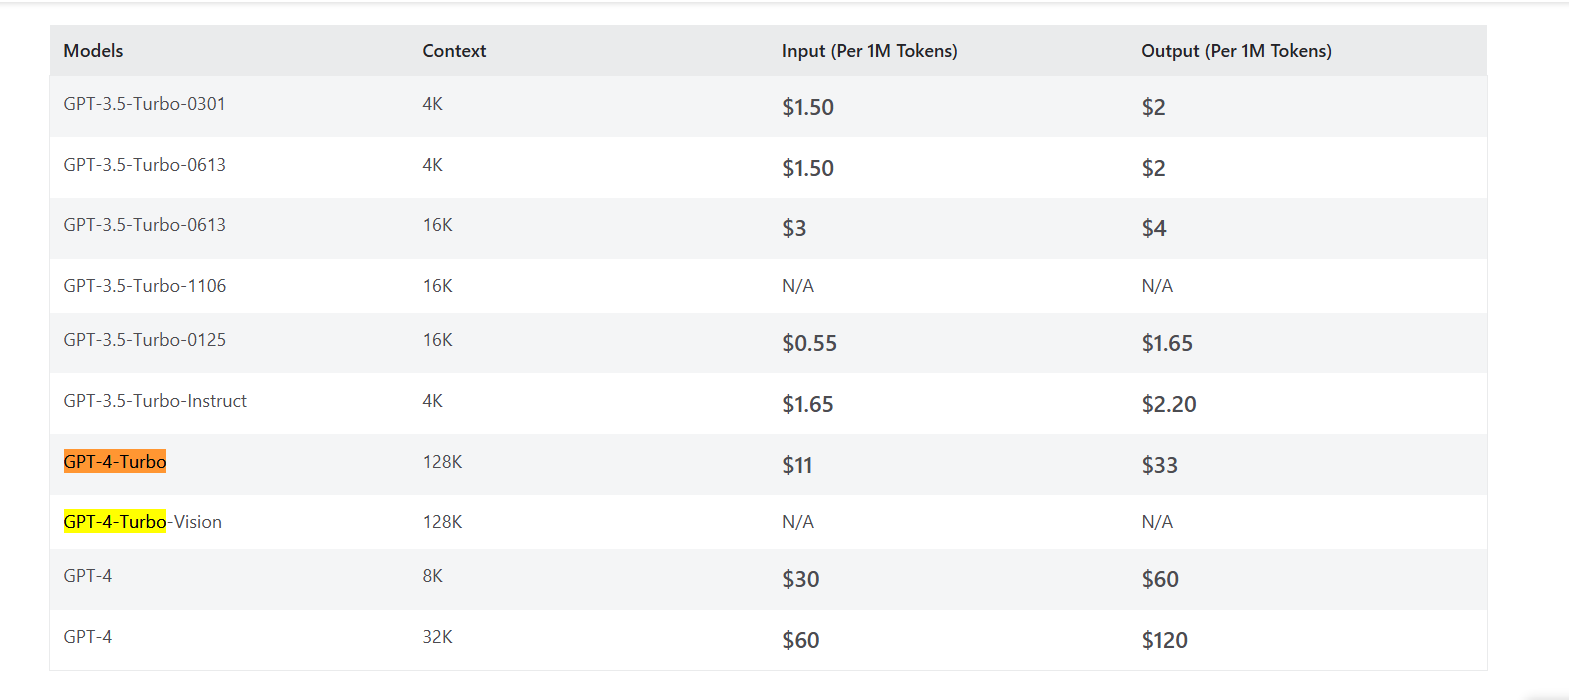This screenshot has height=700, width=1569.
Task: Click the GPT-3.5-Turbo-0125 model name
Action: [145, 340]
